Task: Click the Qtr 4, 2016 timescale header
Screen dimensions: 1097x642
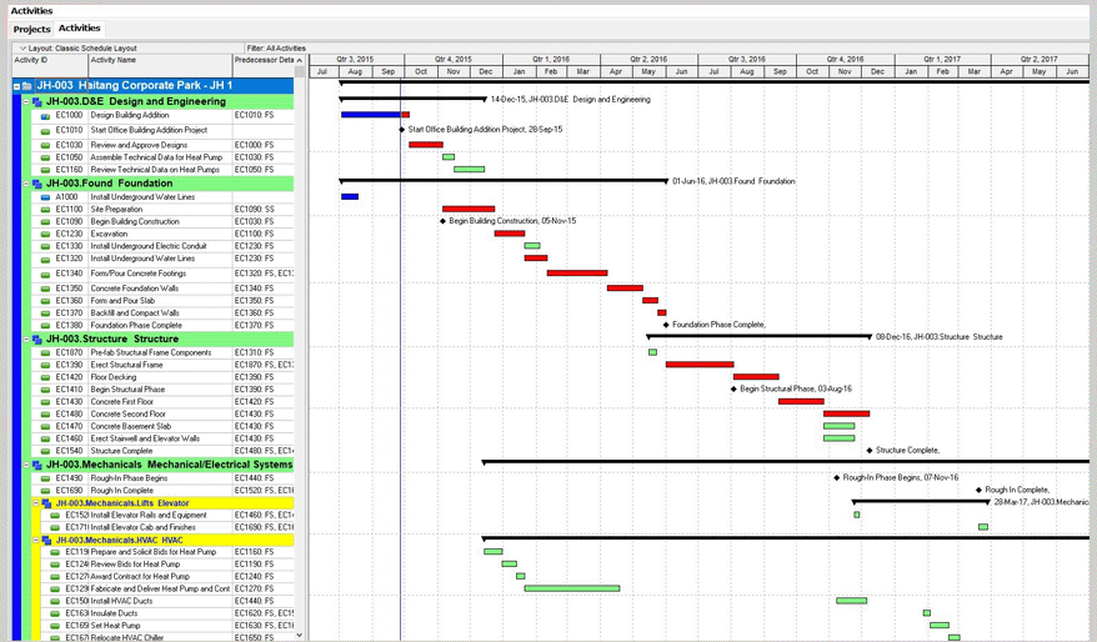Action: point(845,59)
